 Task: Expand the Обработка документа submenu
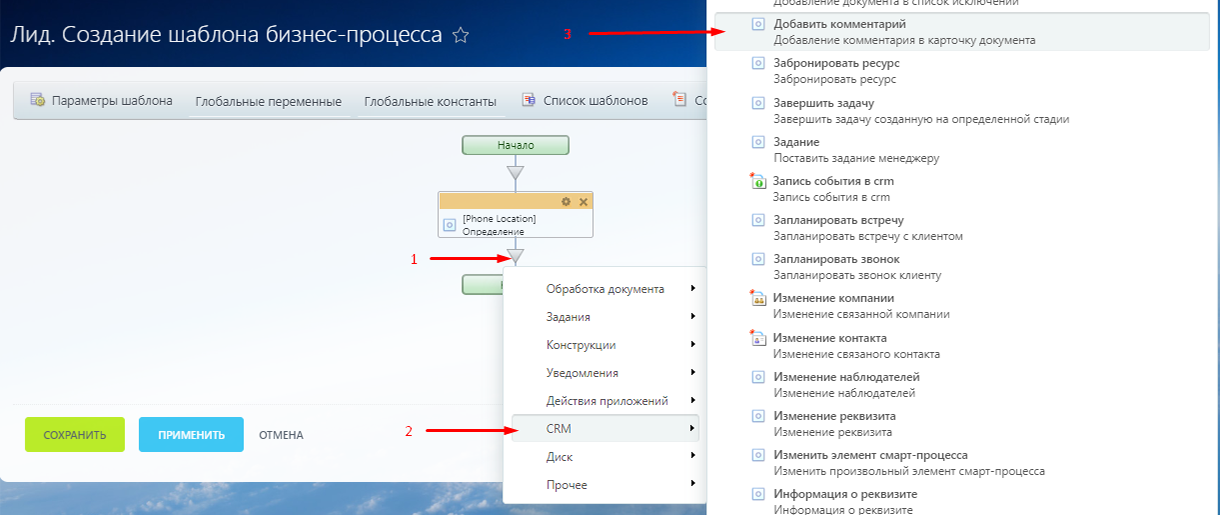coord(605,289)
